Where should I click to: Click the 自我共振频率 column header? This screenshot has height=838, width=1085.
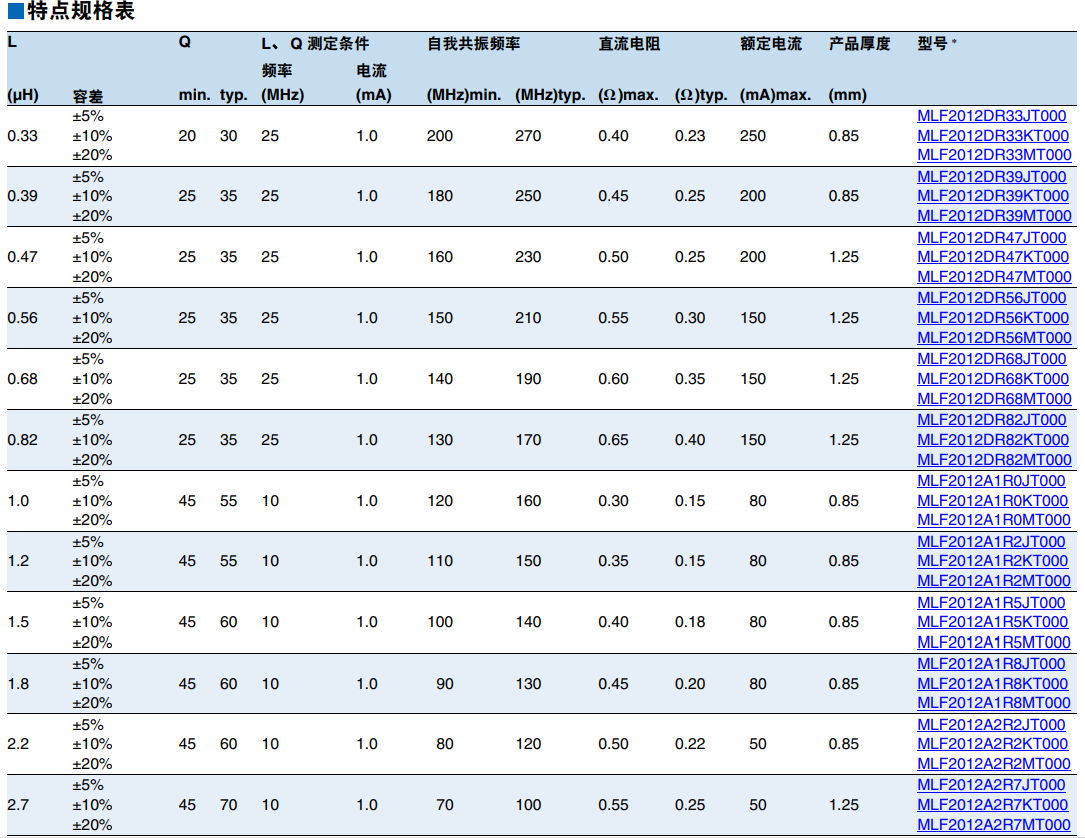point(473,44)
